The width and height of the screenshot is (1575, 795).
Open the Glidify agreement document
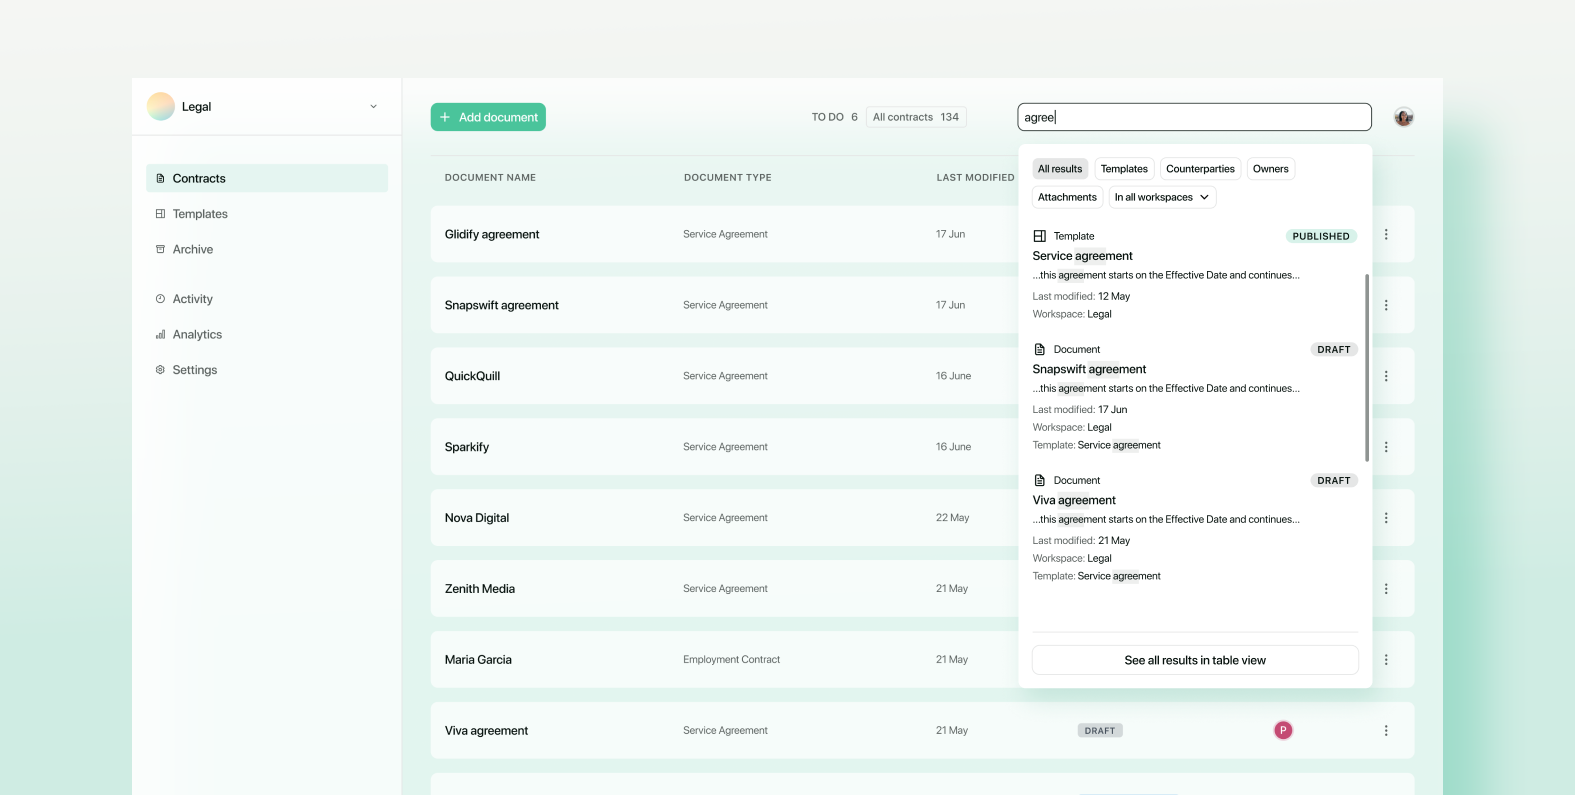point(492,234)
